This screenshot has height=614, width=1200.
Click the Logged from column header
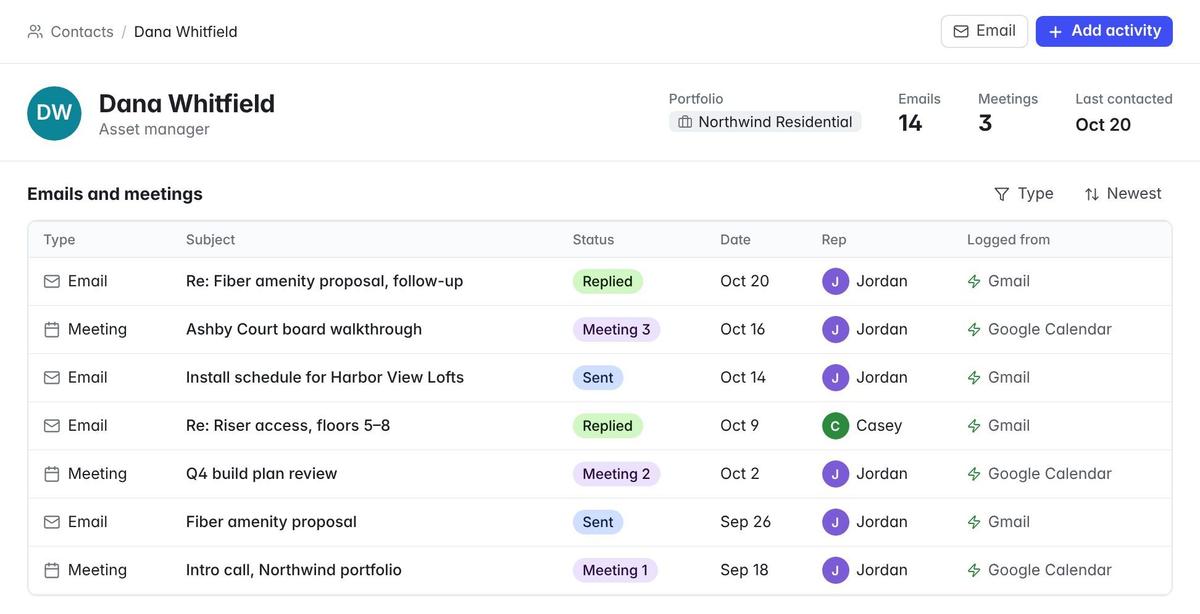click(x=1008, y=240)
